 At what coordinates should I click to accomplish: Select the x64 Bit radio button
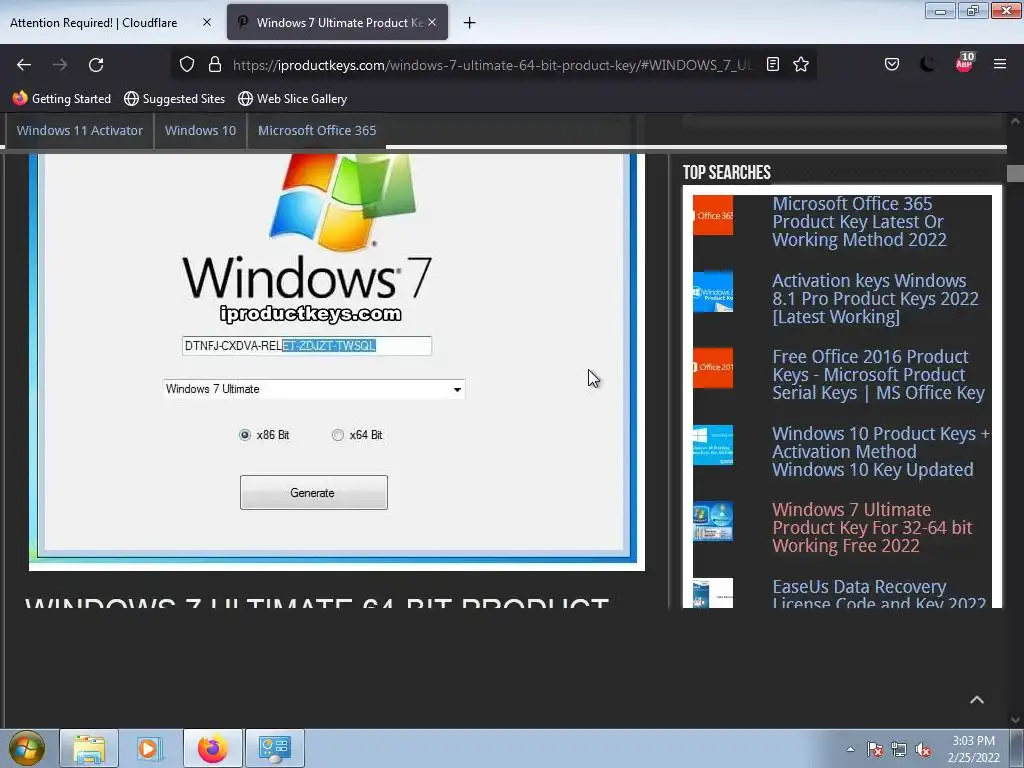tap(338, 435)
